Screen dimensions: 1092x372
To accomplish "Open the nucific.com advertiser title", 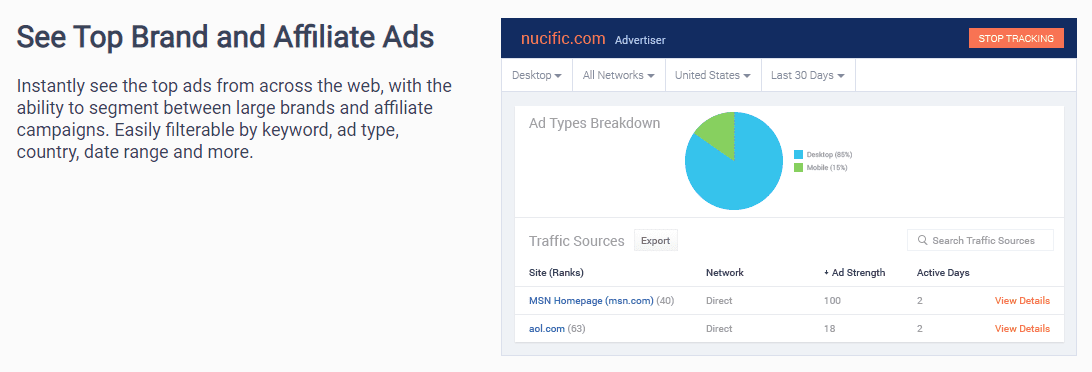I will tap(563, 39).
